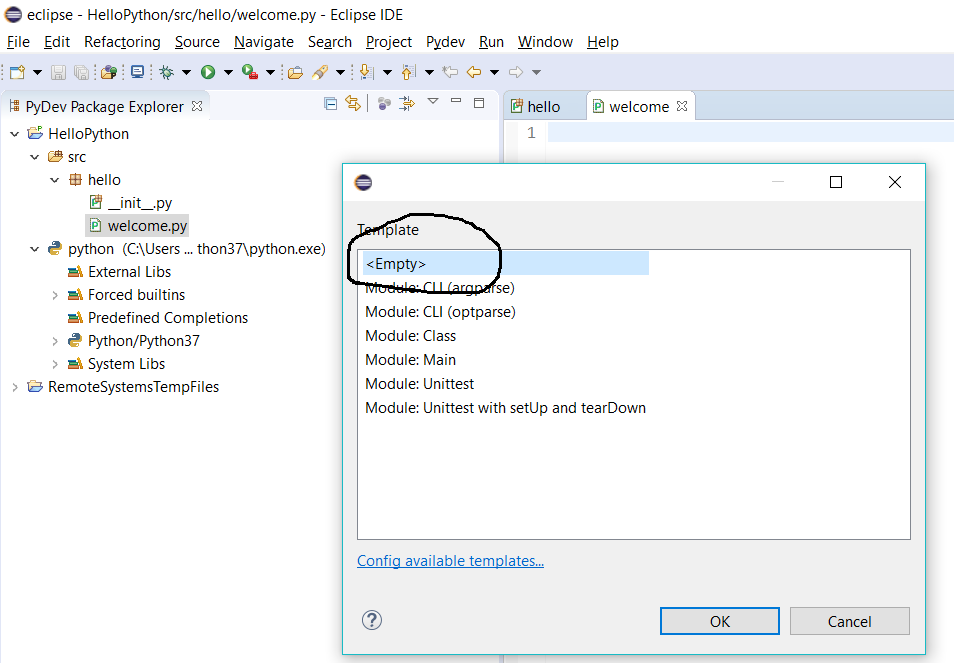The width and height of the screenshot is (954, 663).
Task: Click the Search pen toolbar icon
Action: [x=320, y=72]
